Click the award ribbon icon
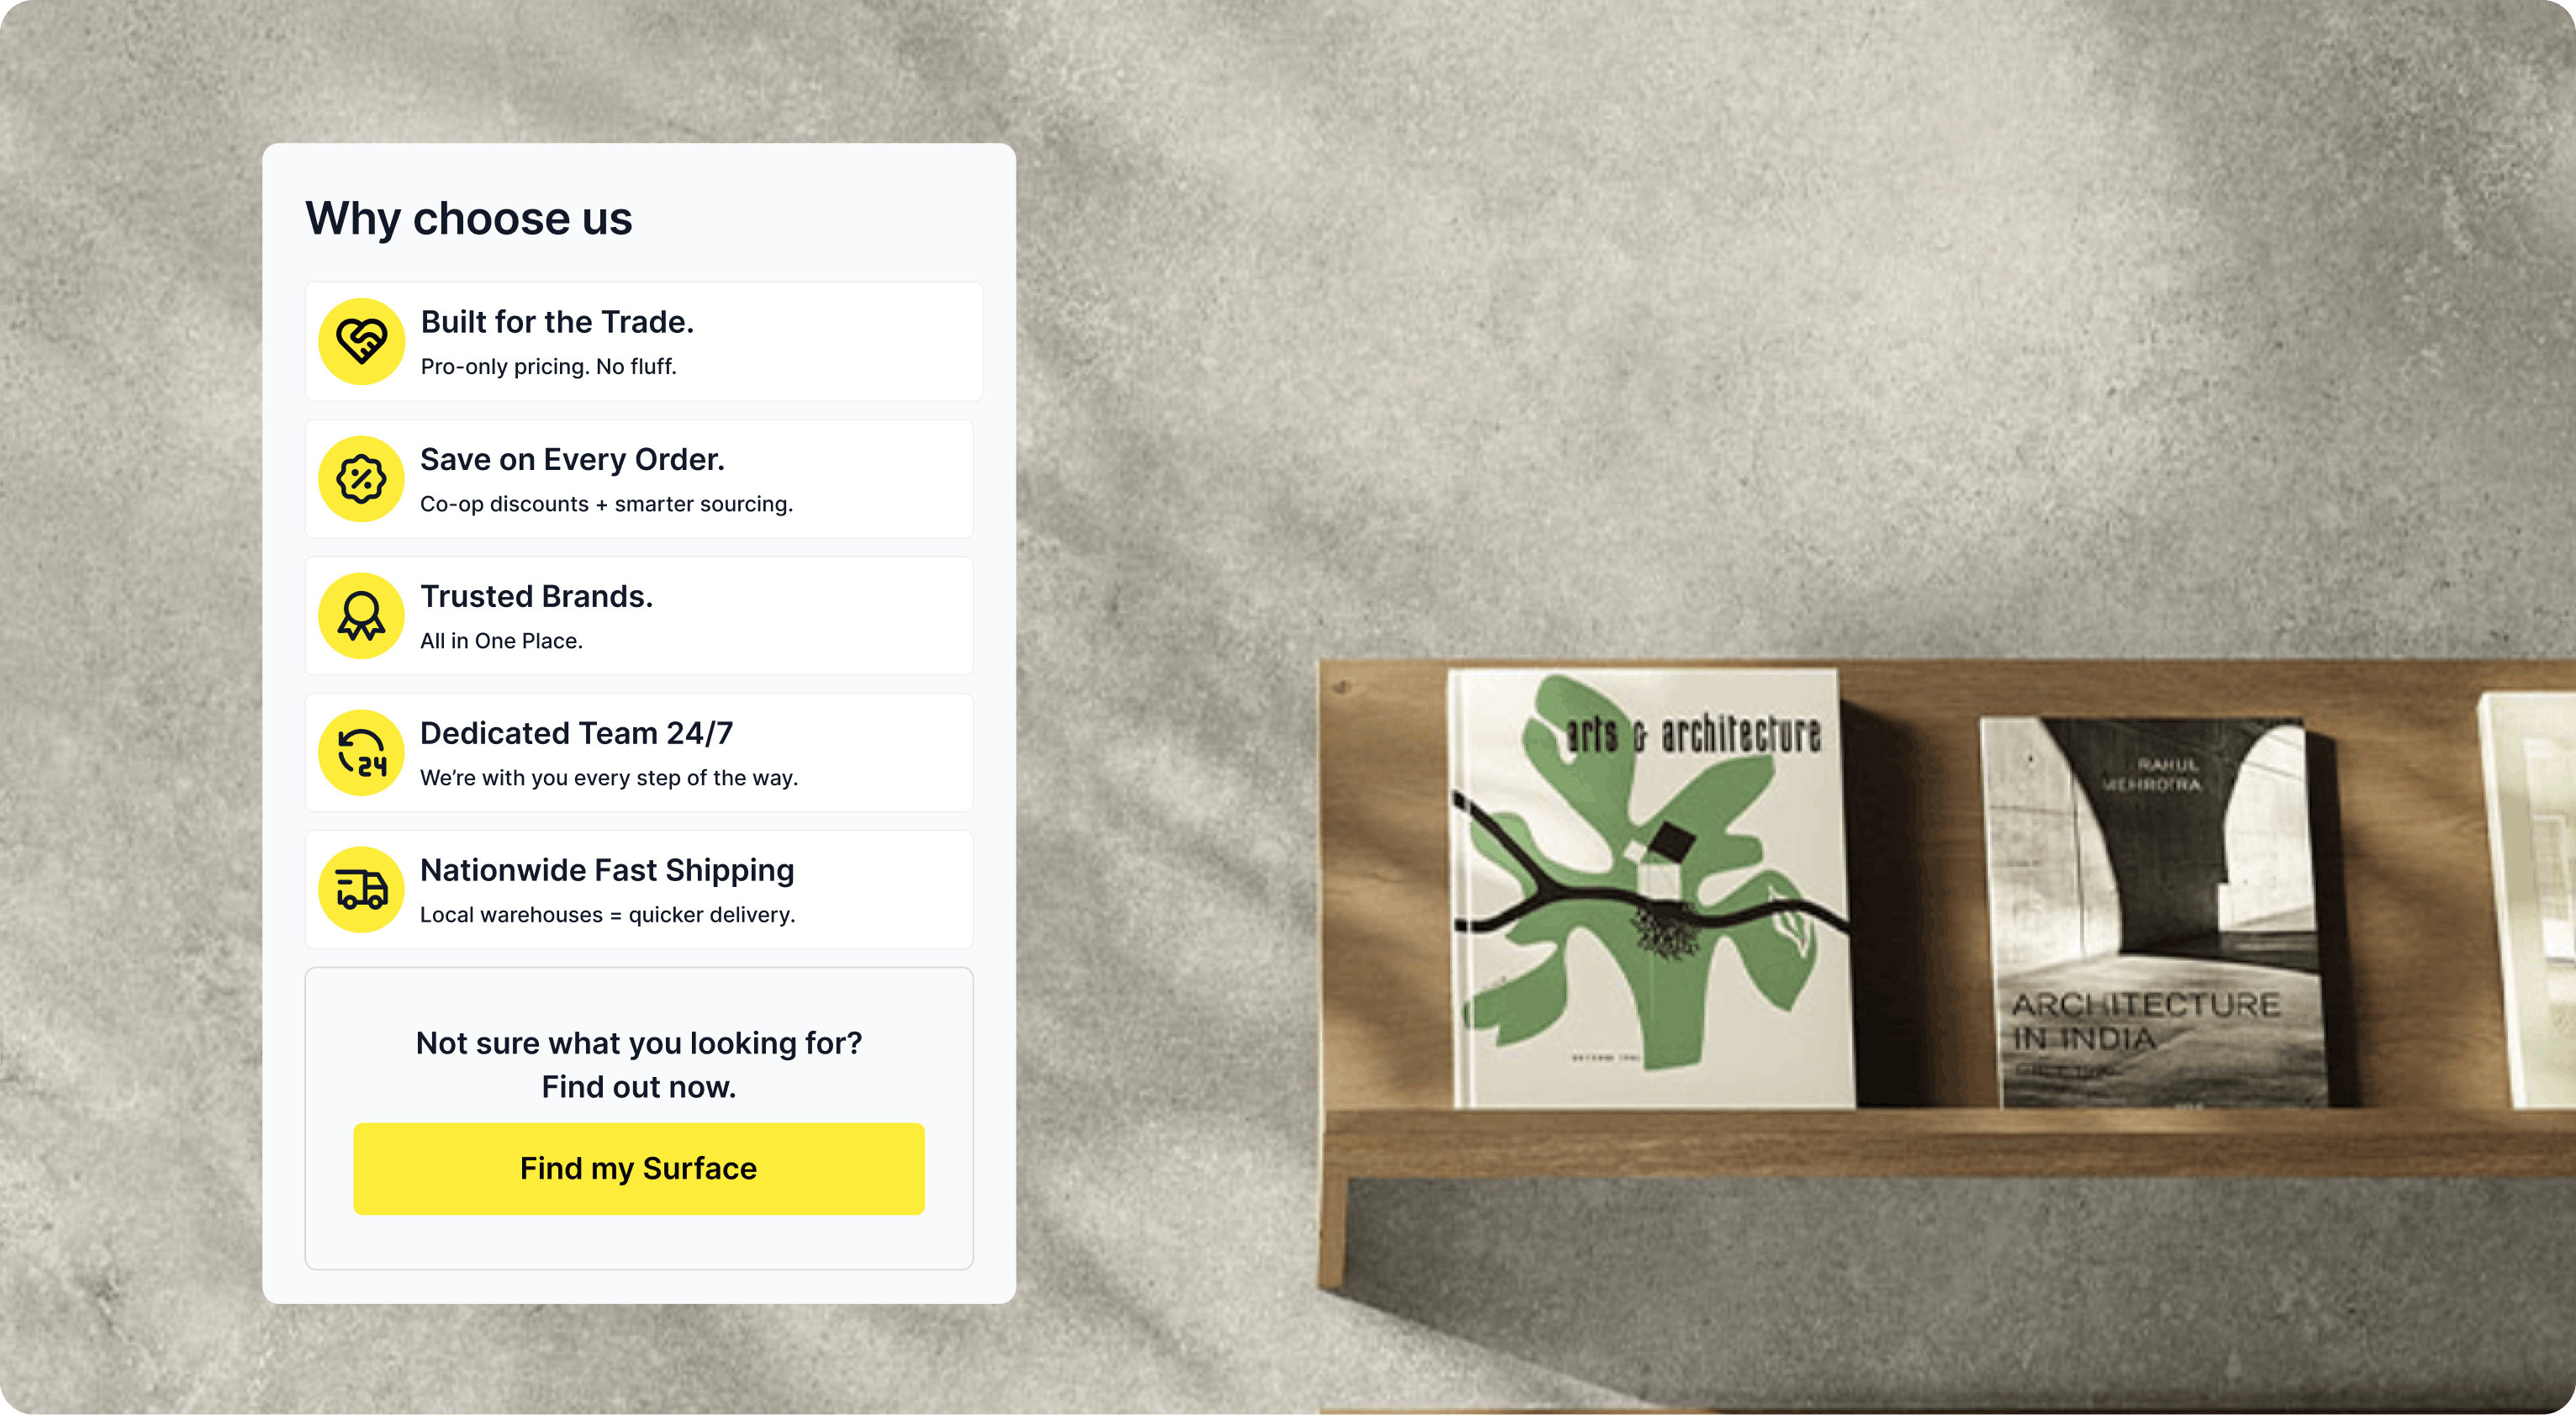 click(361, 616)
